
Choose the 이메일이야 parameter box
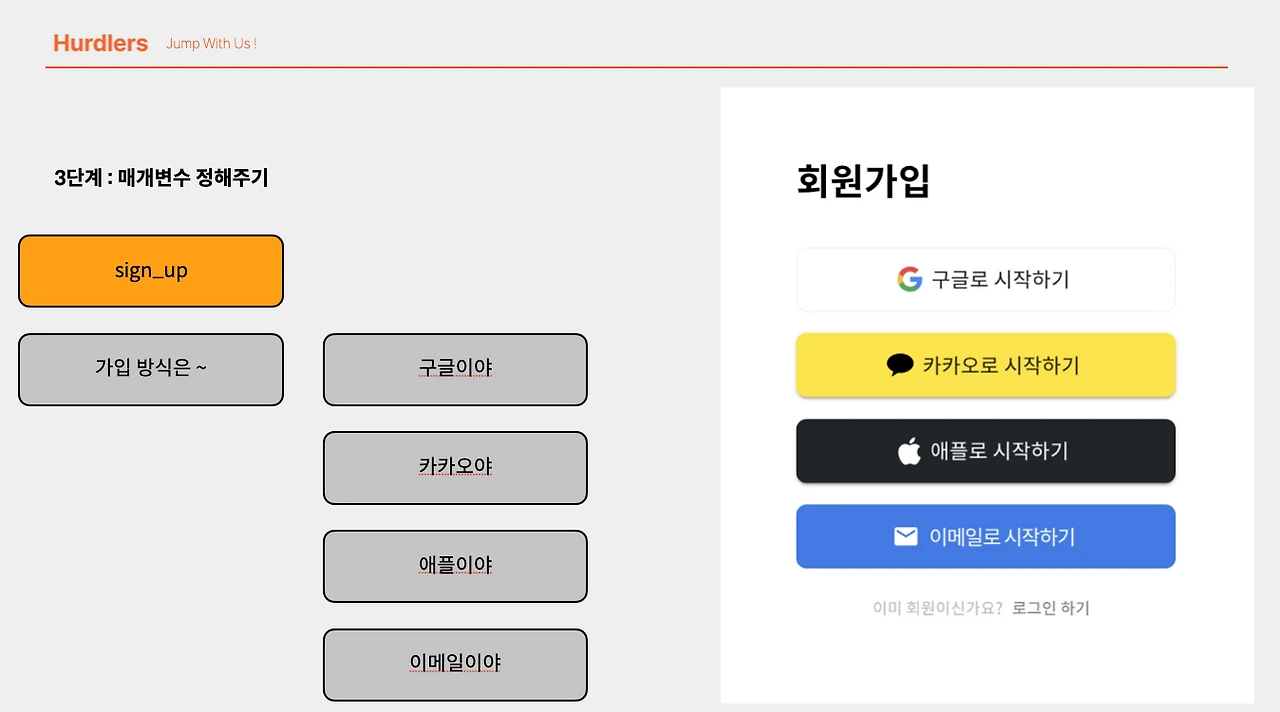coord(455,664)
